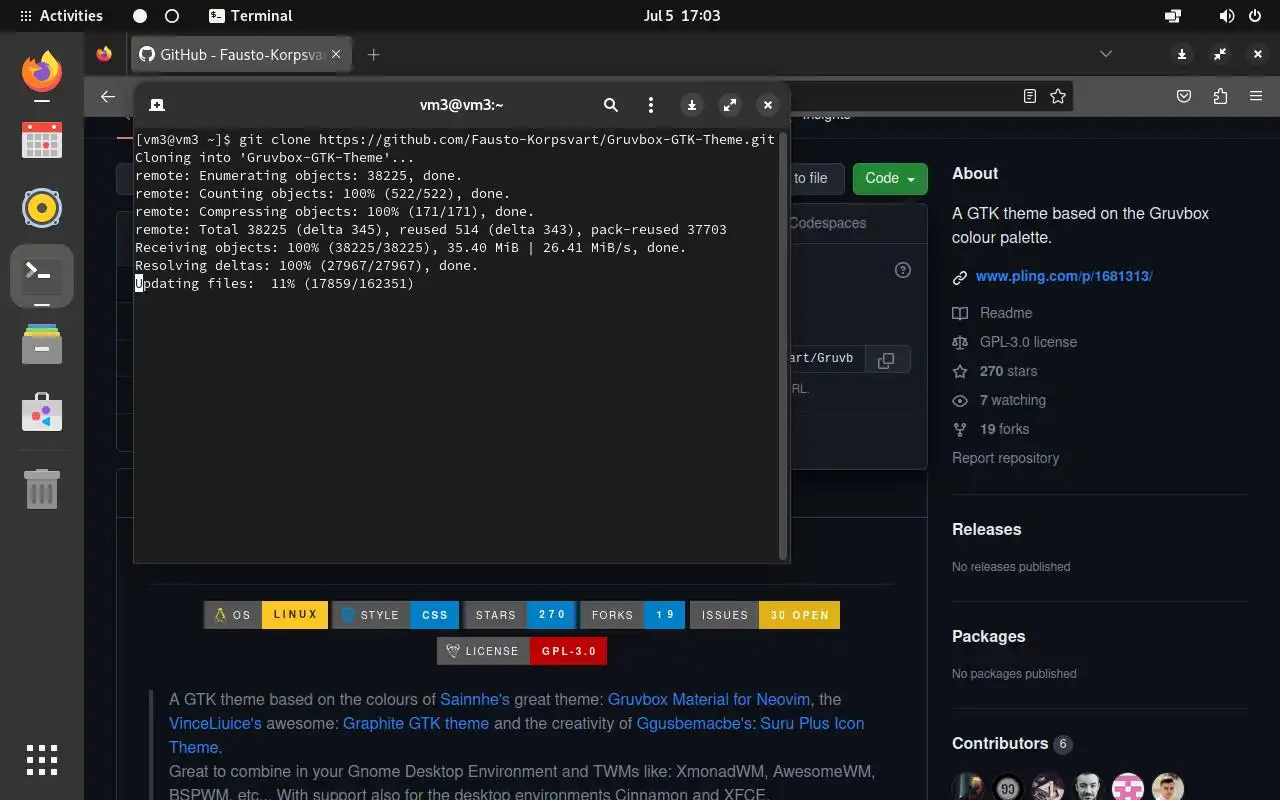1280x800 pixels.
Task: Open the list all tabs chevron
Action: coord(1106,54)
